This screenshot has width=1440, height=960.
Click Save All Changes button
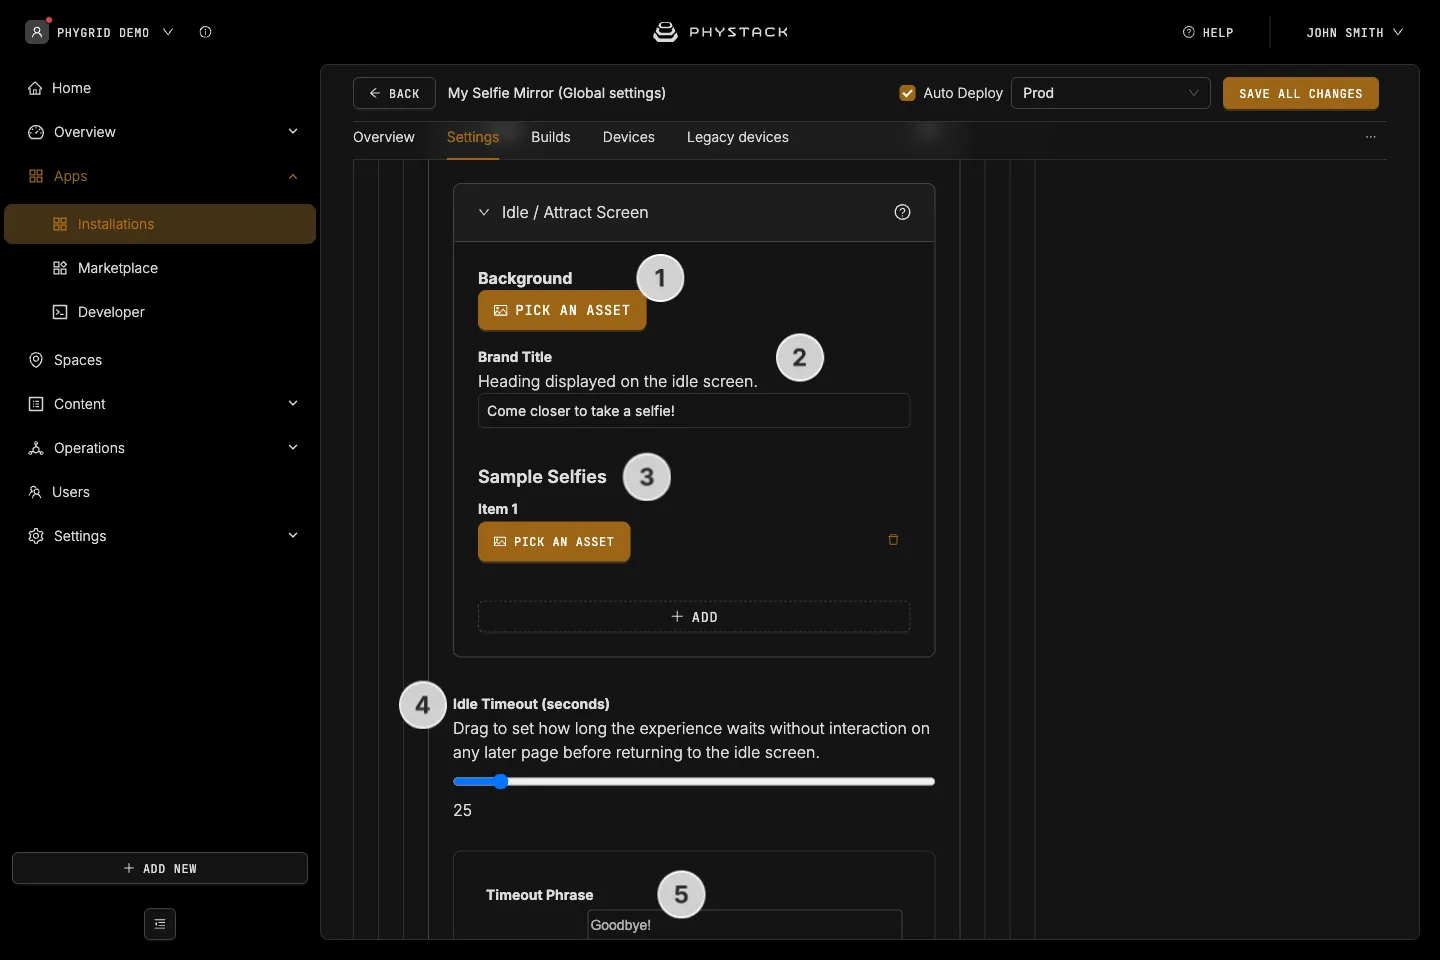click(x=1301, y=93)
